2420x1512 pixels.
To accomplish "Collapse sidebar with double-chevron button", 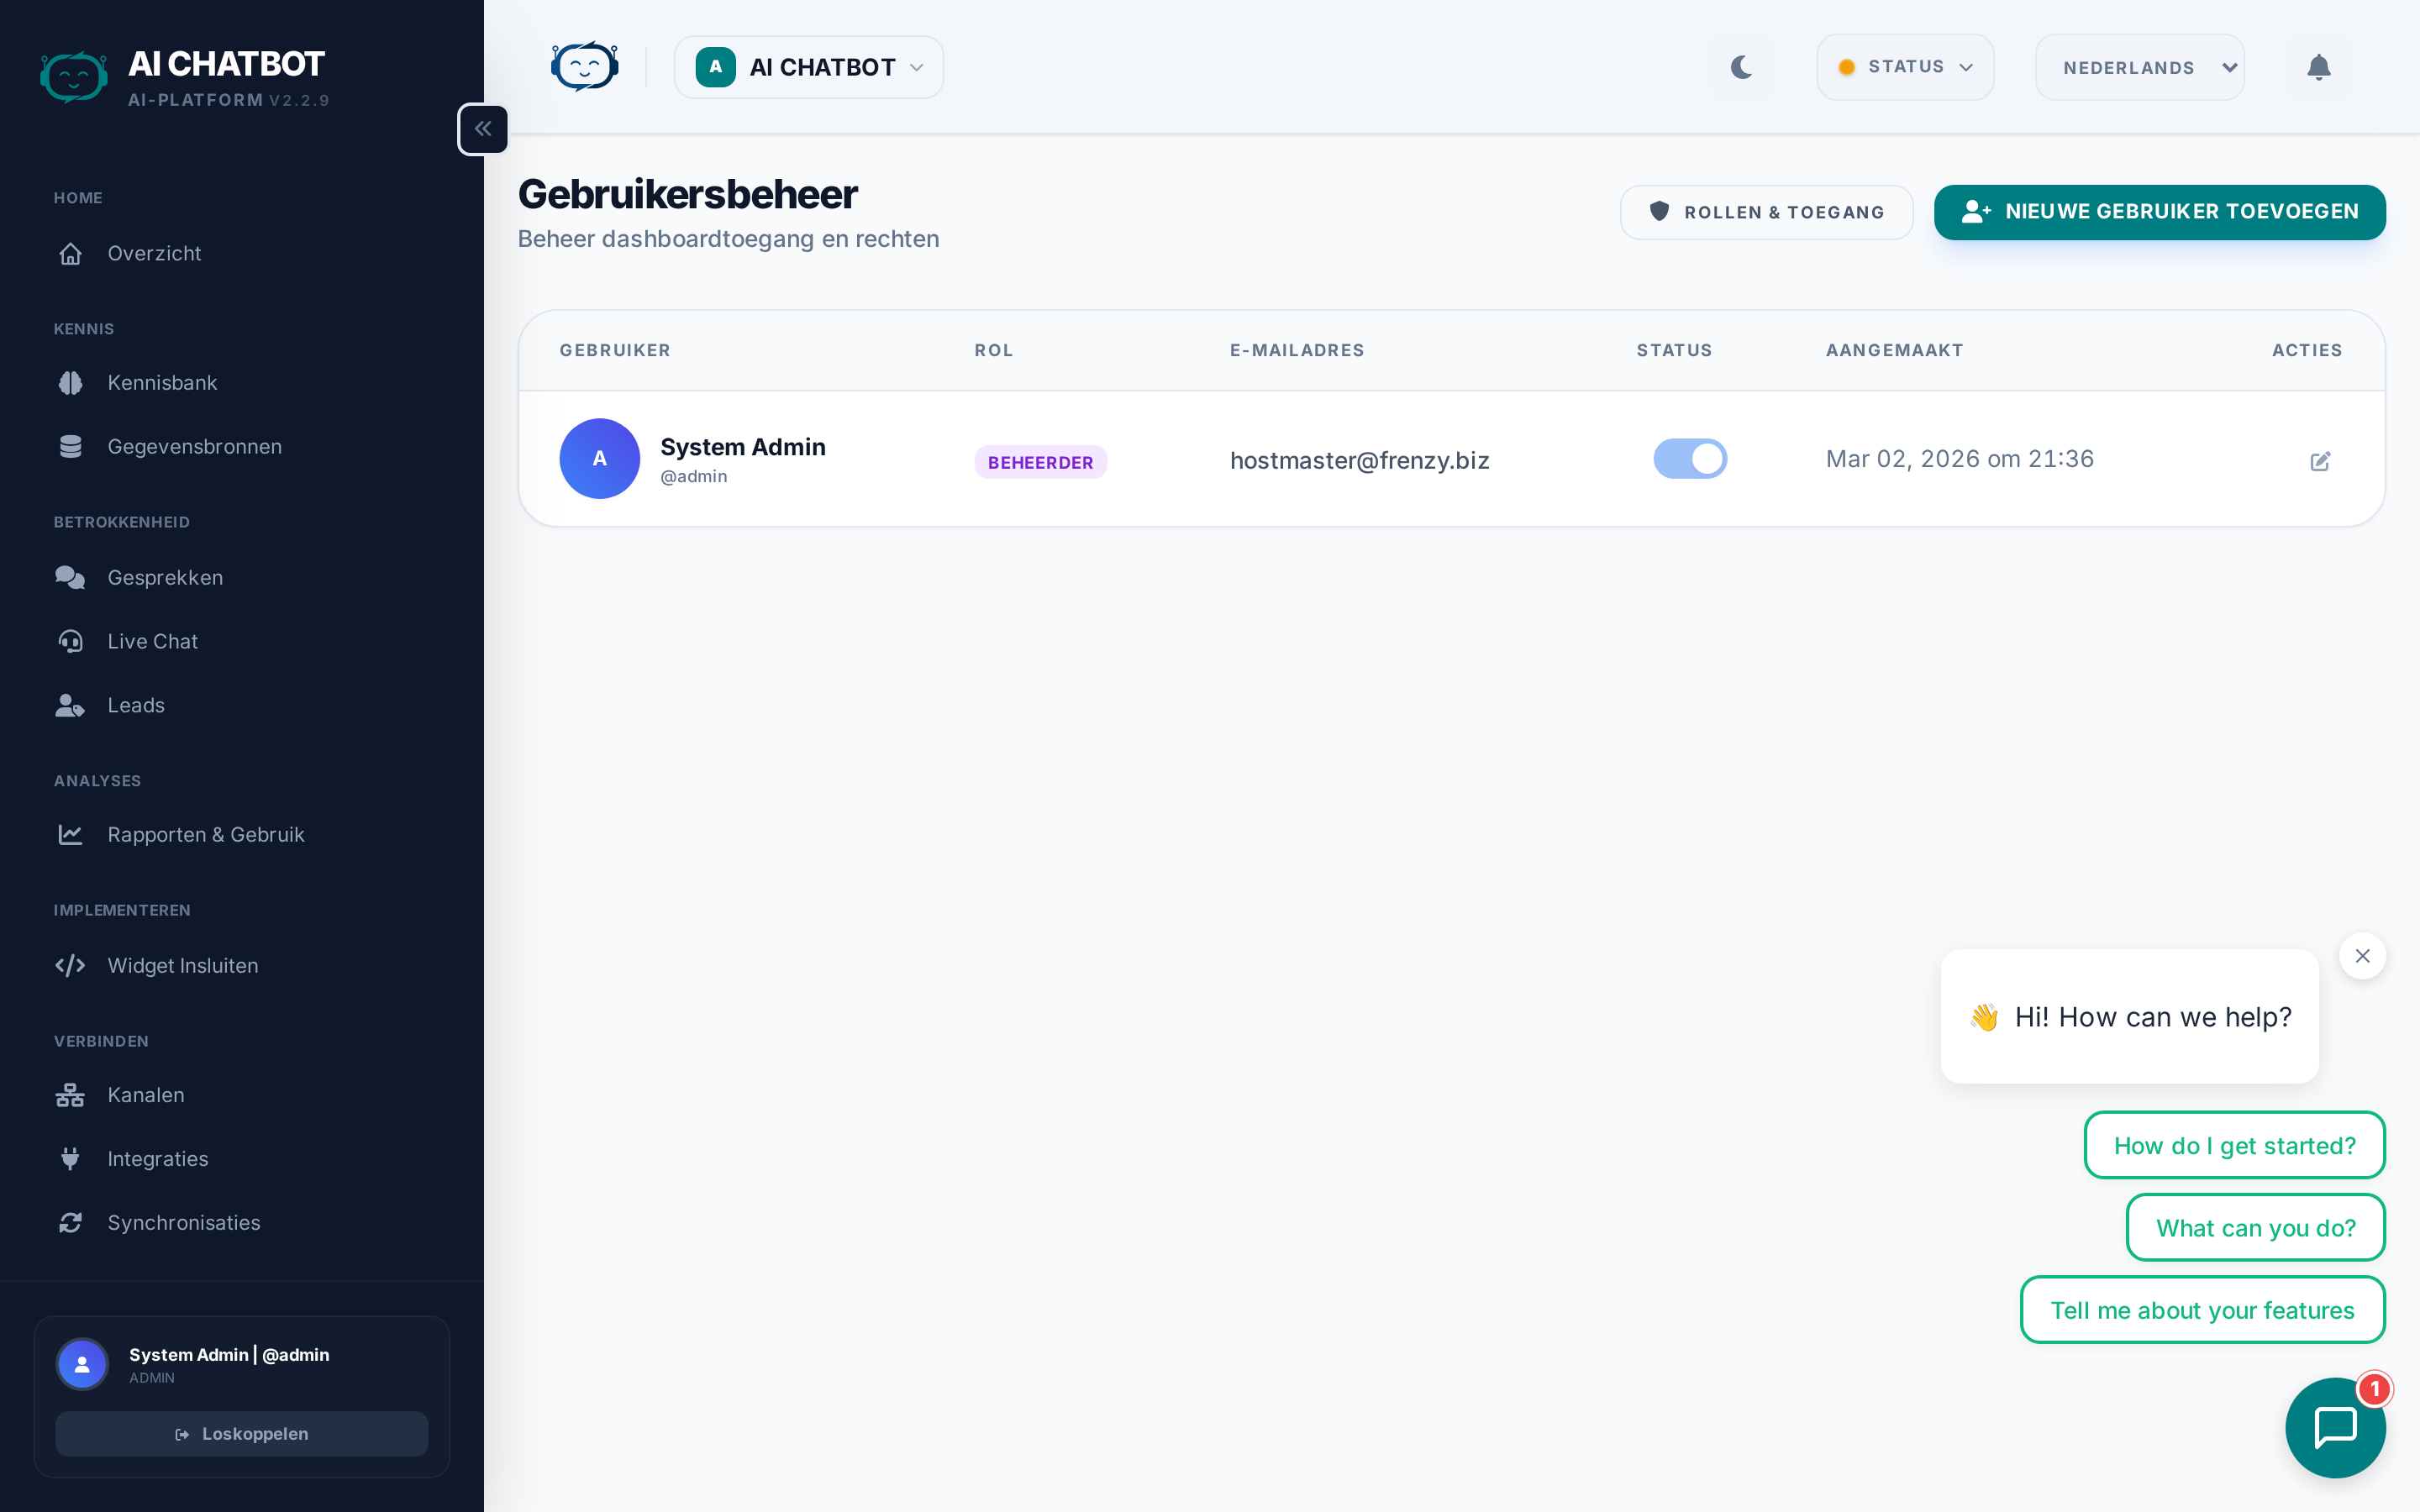I will (x=483, y=129).
